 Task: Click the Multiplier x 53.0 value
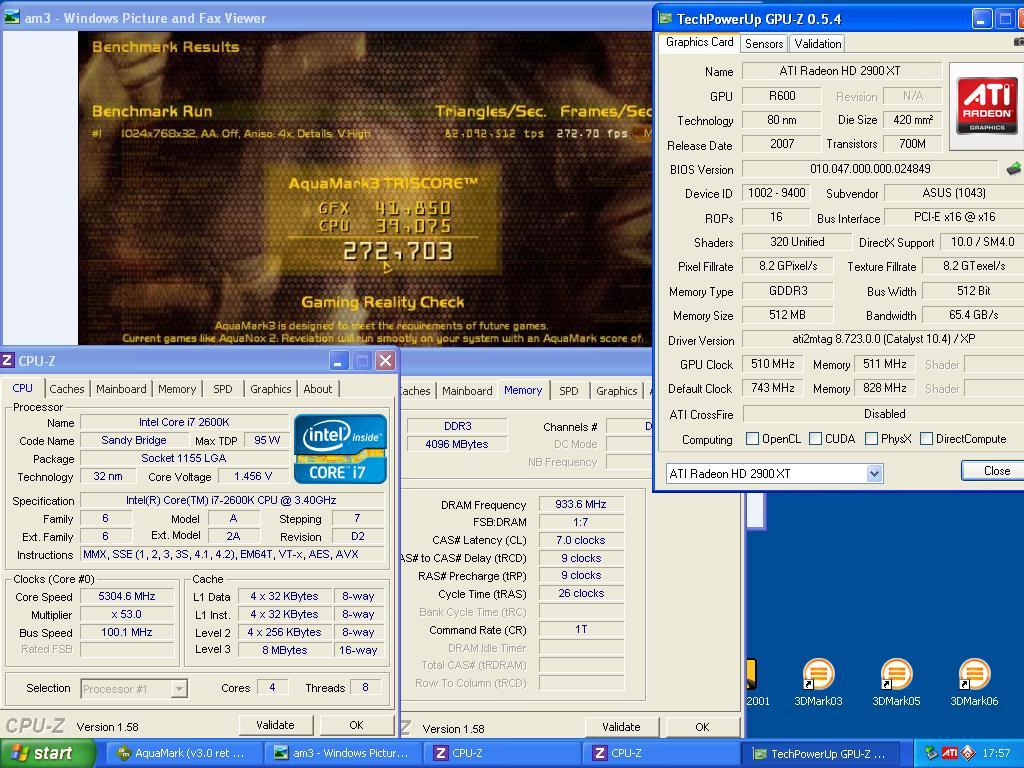click(x=127, y=615)
